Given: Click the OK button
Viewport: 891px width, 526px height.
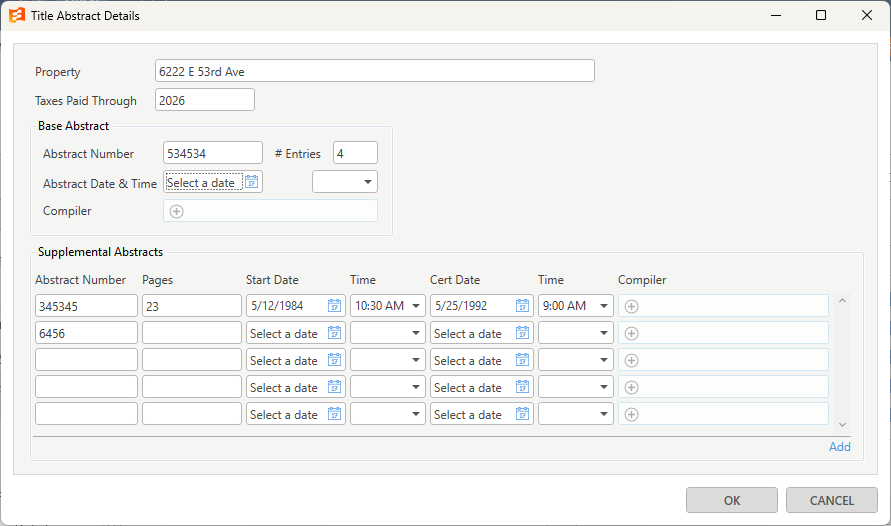Looking at the screenshot, I should pyautogui.click(x=732, y=500).
